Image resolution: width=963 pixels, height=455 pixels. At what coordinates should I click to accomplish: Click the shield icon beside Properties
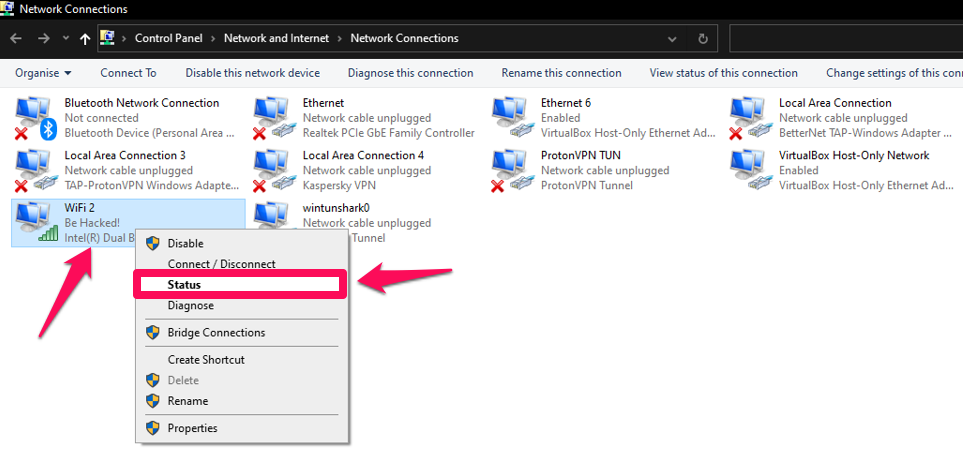point(152,428)
